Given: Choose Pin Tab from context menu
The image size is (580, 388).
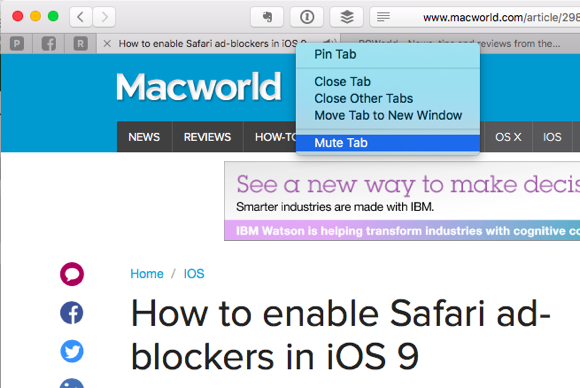Looking at the screenshot, I should click(388, 54).
